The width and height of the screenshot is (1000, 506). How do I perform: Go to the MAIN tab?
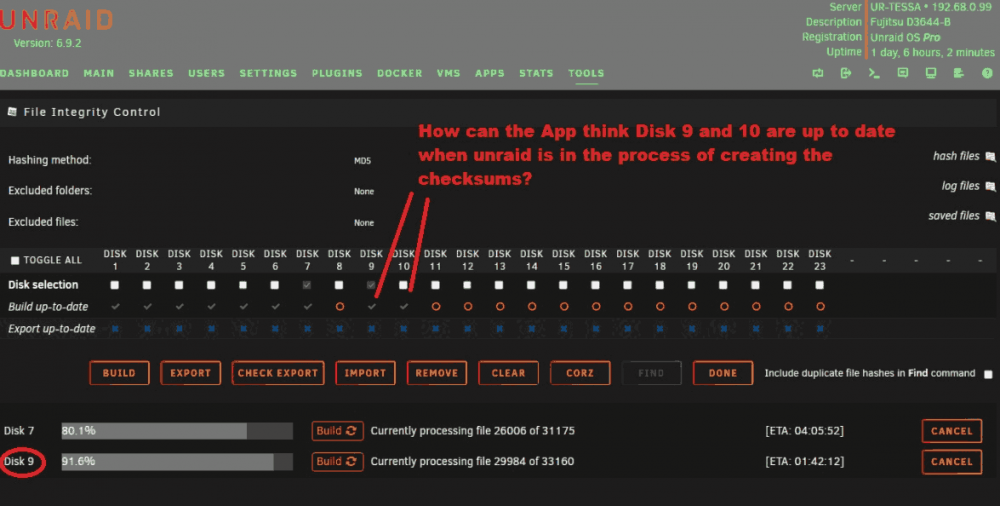click(x=99, y=73)
